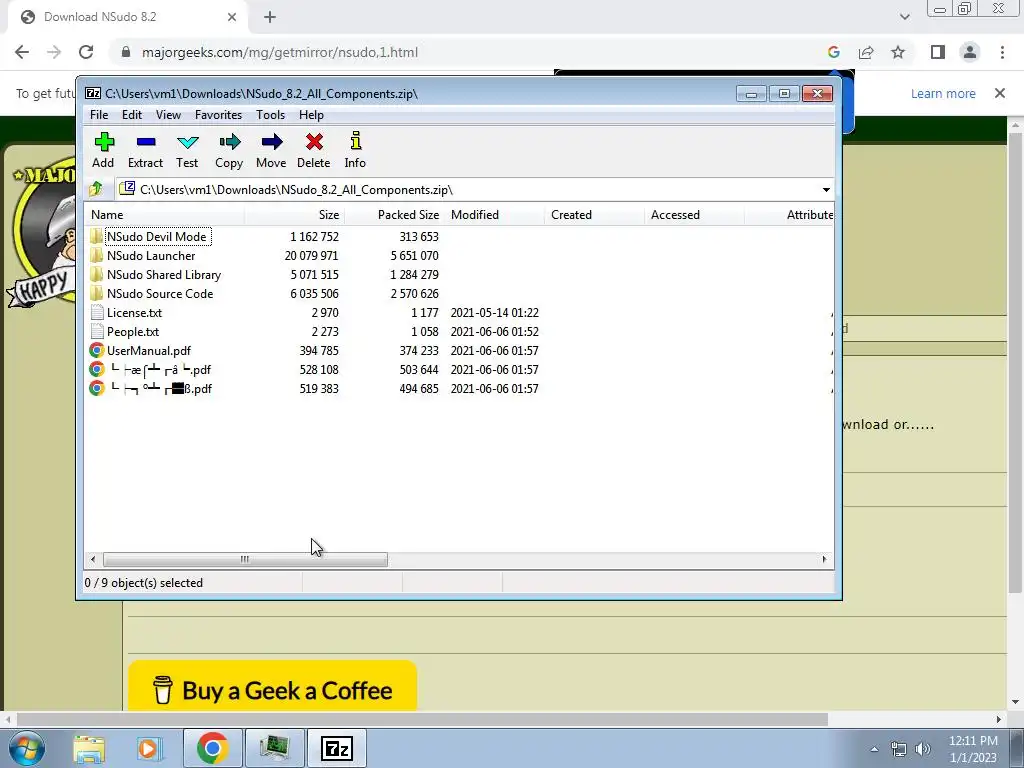Open the Windows Start button
The height and width of the screenshot is (768, 1024).
coord(26,748)
